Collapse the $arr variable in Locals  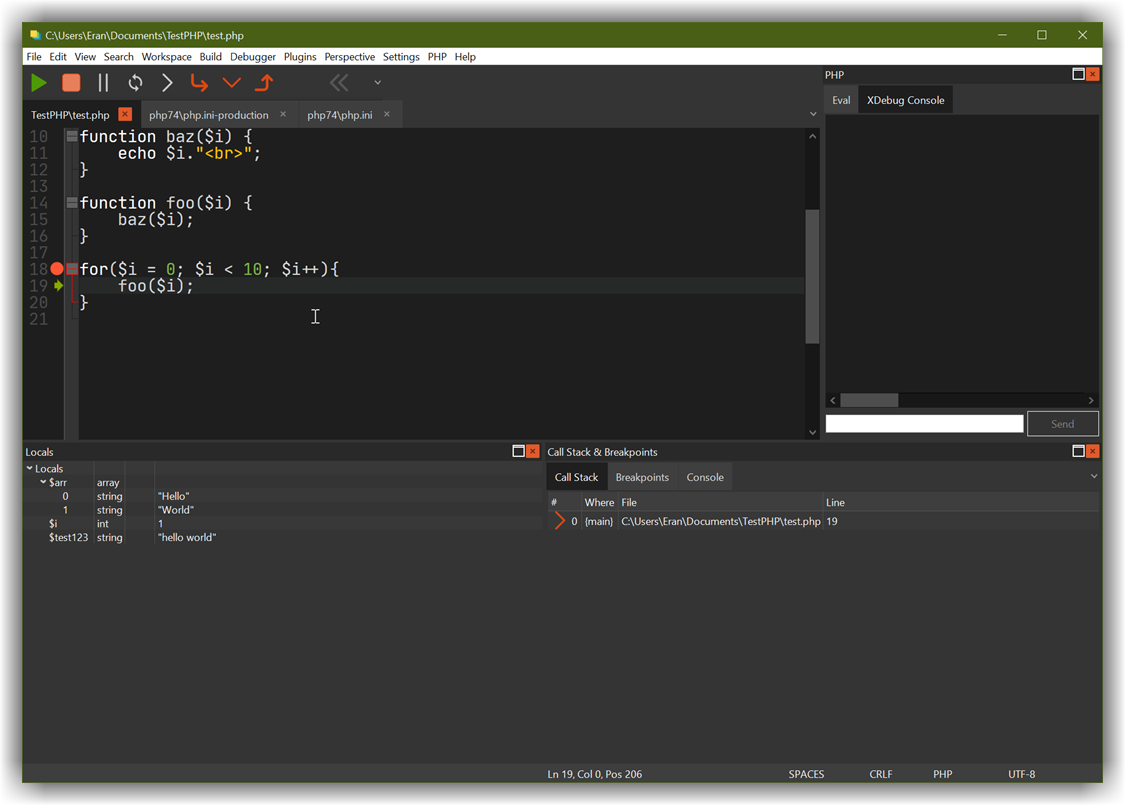(42, 482)
